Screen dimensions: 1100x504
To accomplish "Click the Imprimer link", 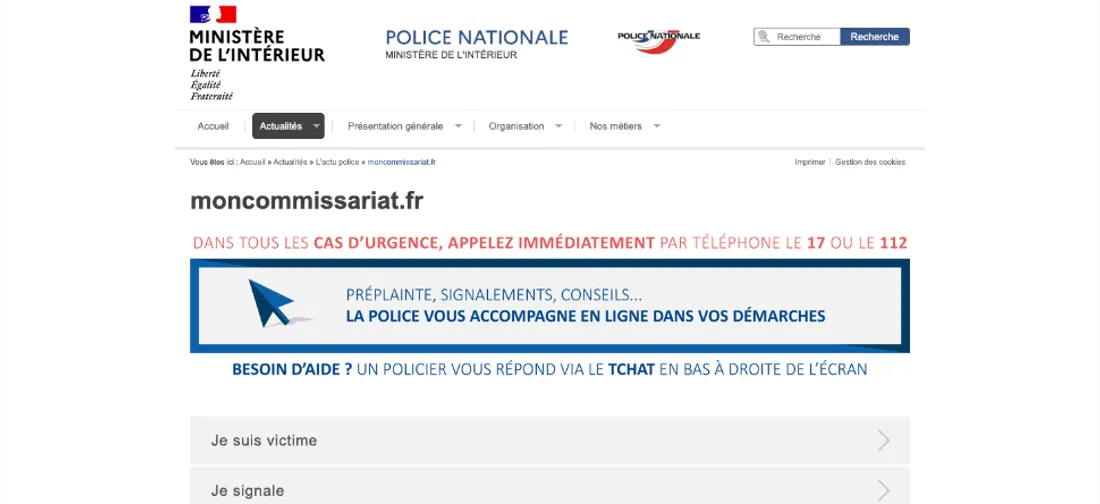I will point(810,162).
